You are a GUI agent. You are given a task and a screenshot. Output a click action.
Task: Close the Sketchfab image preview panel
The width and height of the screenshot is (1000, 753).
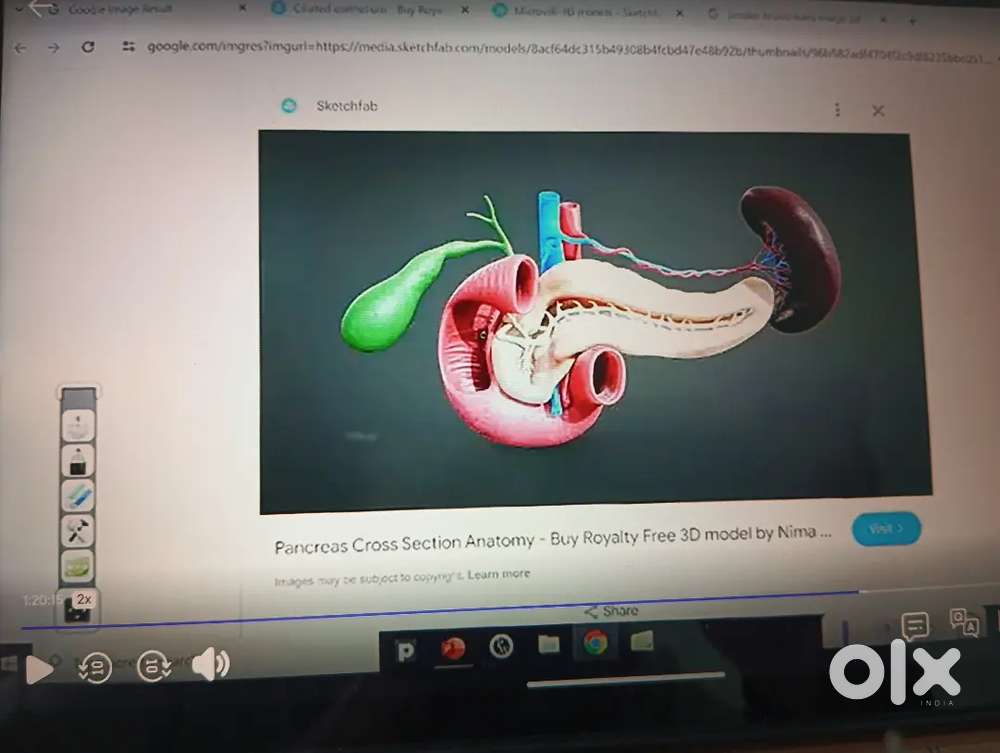coord(878,110)
